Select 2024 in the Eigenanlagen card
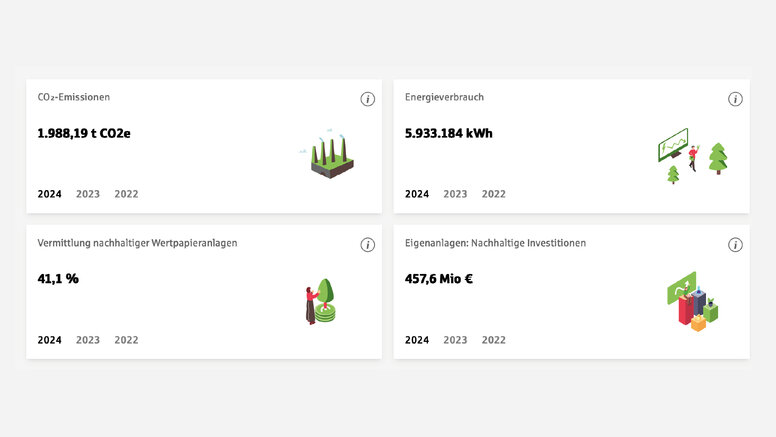Screen dimensions: 776x437 [417, 340]
